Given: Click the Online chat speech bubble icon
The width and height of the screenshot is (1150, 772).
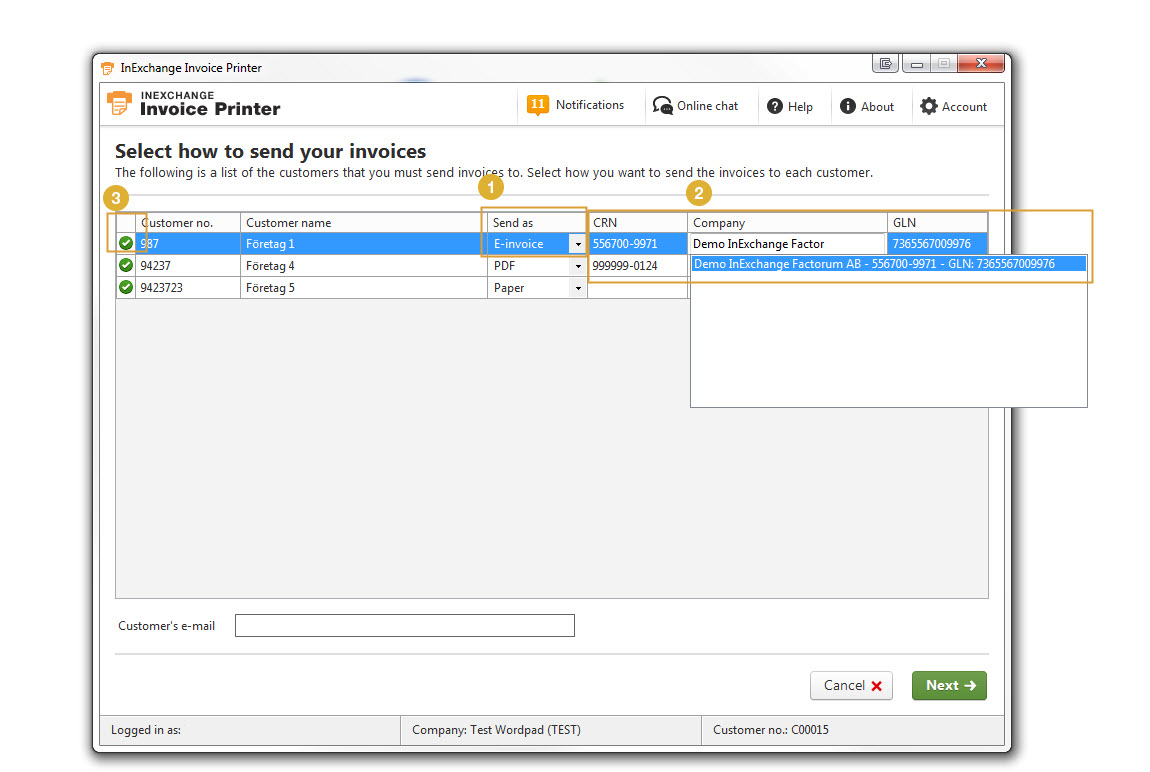Looking at the screenshot, I should click(x=662, y=106).
